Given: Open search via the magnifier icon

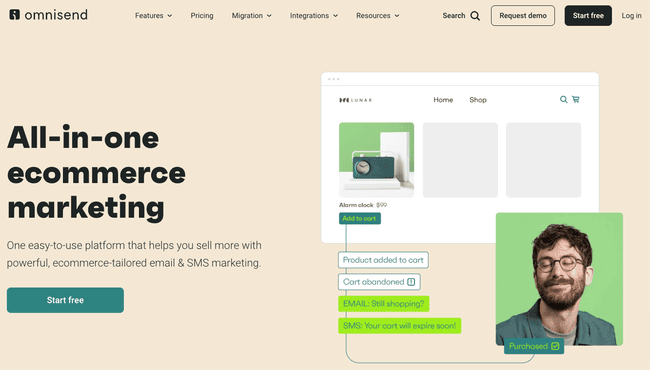Looking at the screenshot, I should pos(475,16).
